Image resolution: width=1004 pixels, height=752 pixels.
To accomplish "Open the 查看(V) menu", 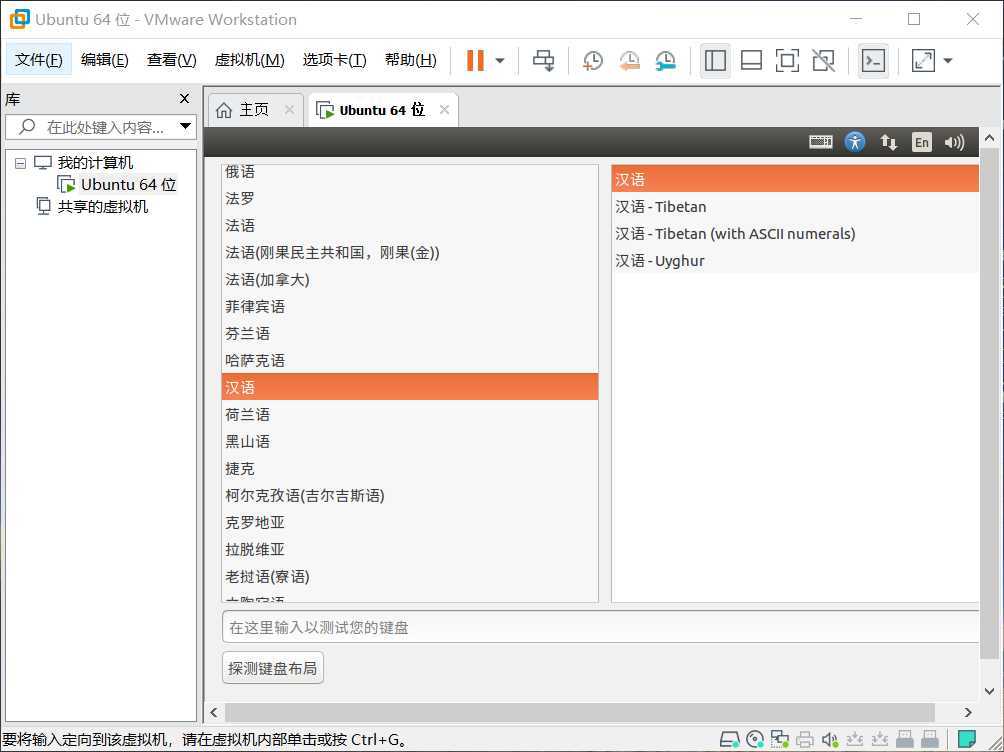I will point(172,60).
